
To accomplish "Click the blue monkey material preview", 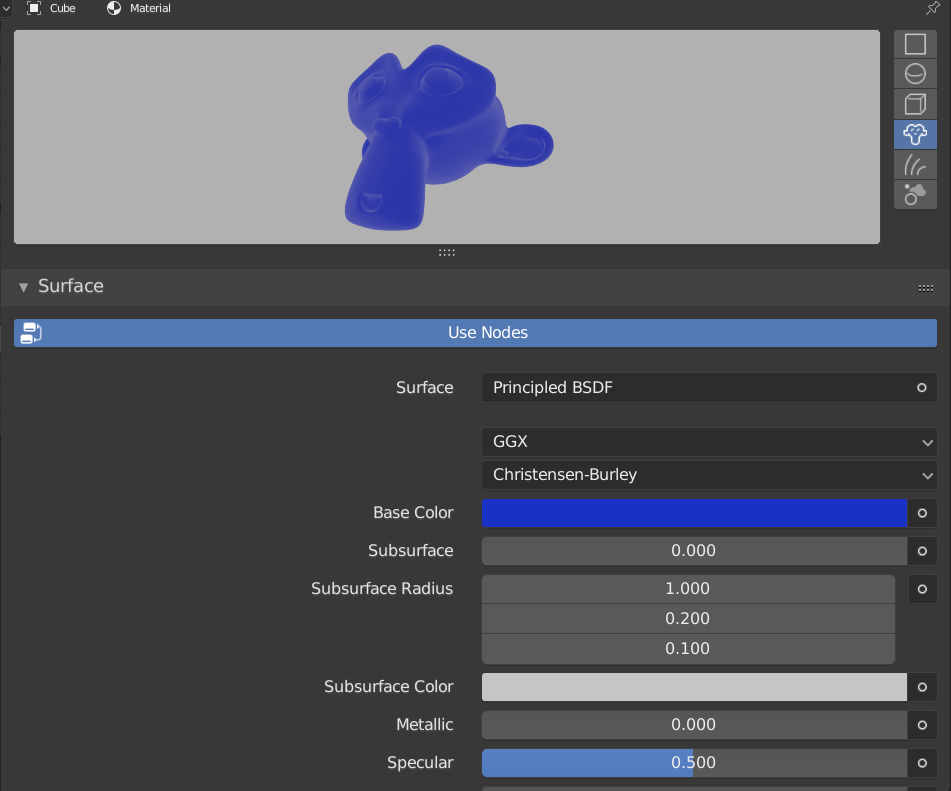I will [447, 137].
